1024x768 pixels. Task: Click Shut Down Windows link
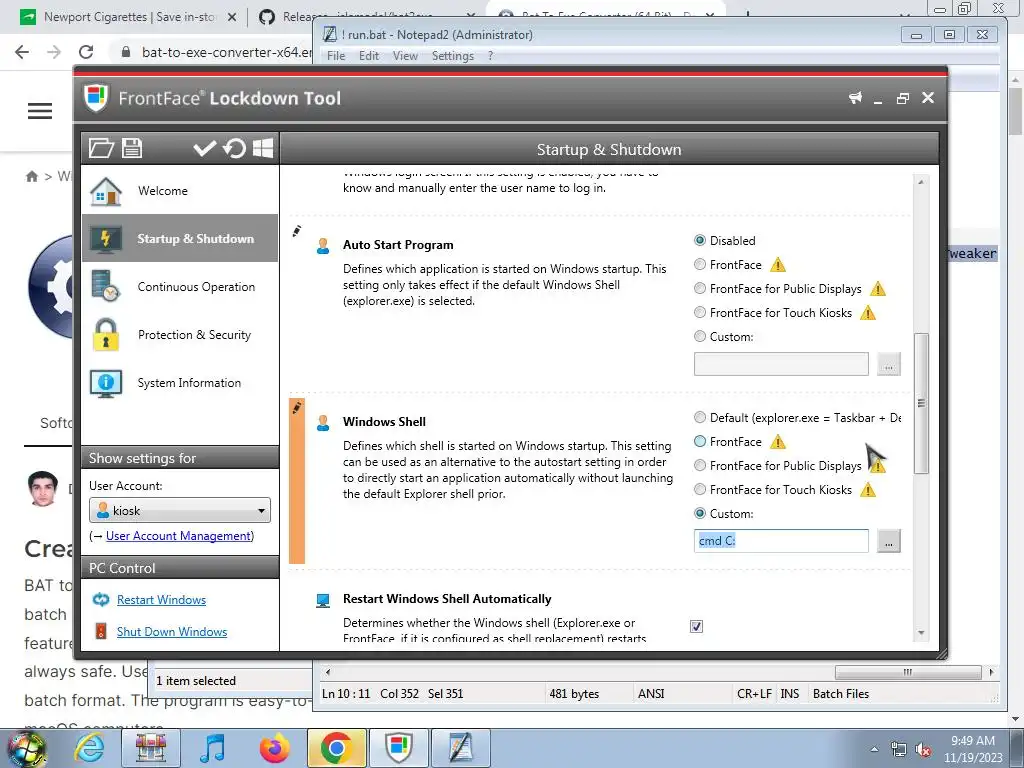(x=172, y=632)
